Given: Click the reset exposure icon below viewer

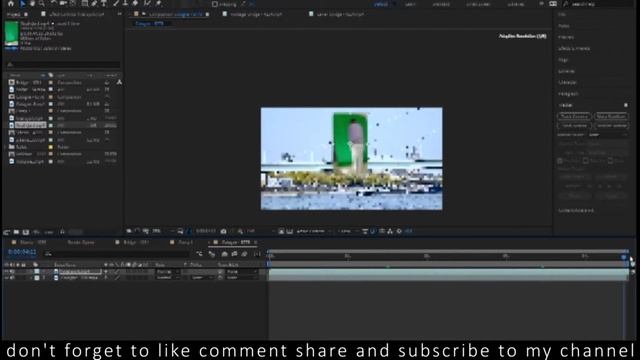Looking at the screenshot, I should (x=399, y=231).
